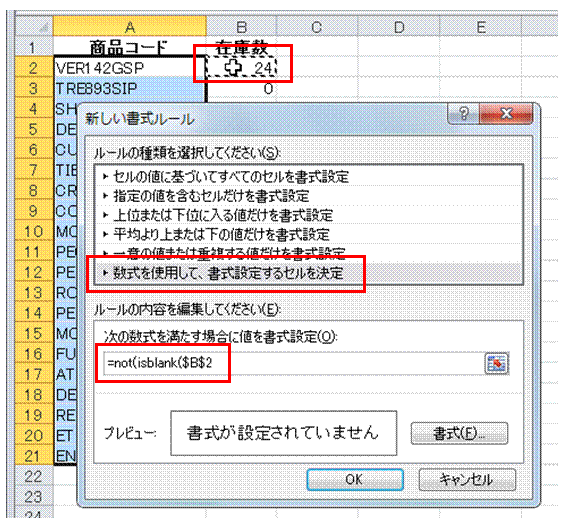This screenshot has height=524, width=567.
Task: Open the 書式(F)... format button
Action: [460, 433]
